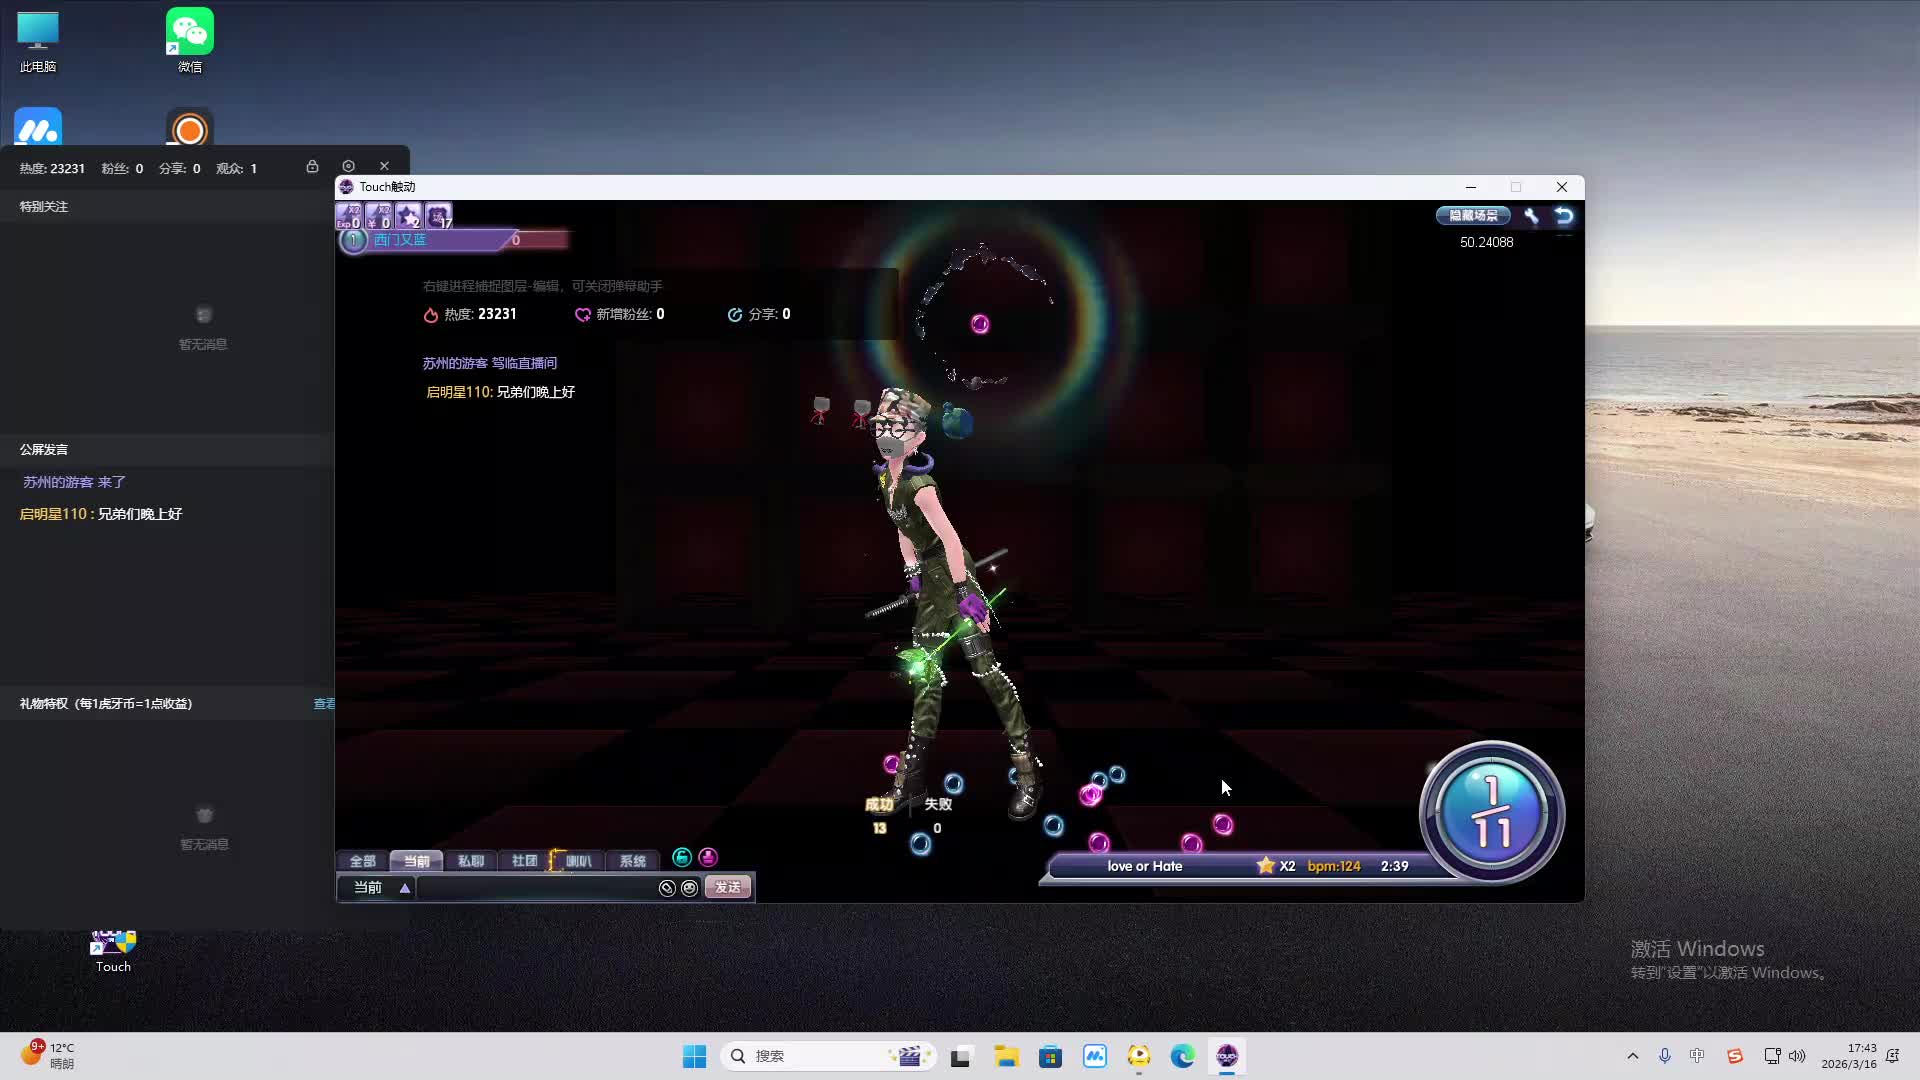This screenshot has height=1080, width=1920.
Task: Toggle the teal chat unlock icon
Action: [x=682, y=857]
